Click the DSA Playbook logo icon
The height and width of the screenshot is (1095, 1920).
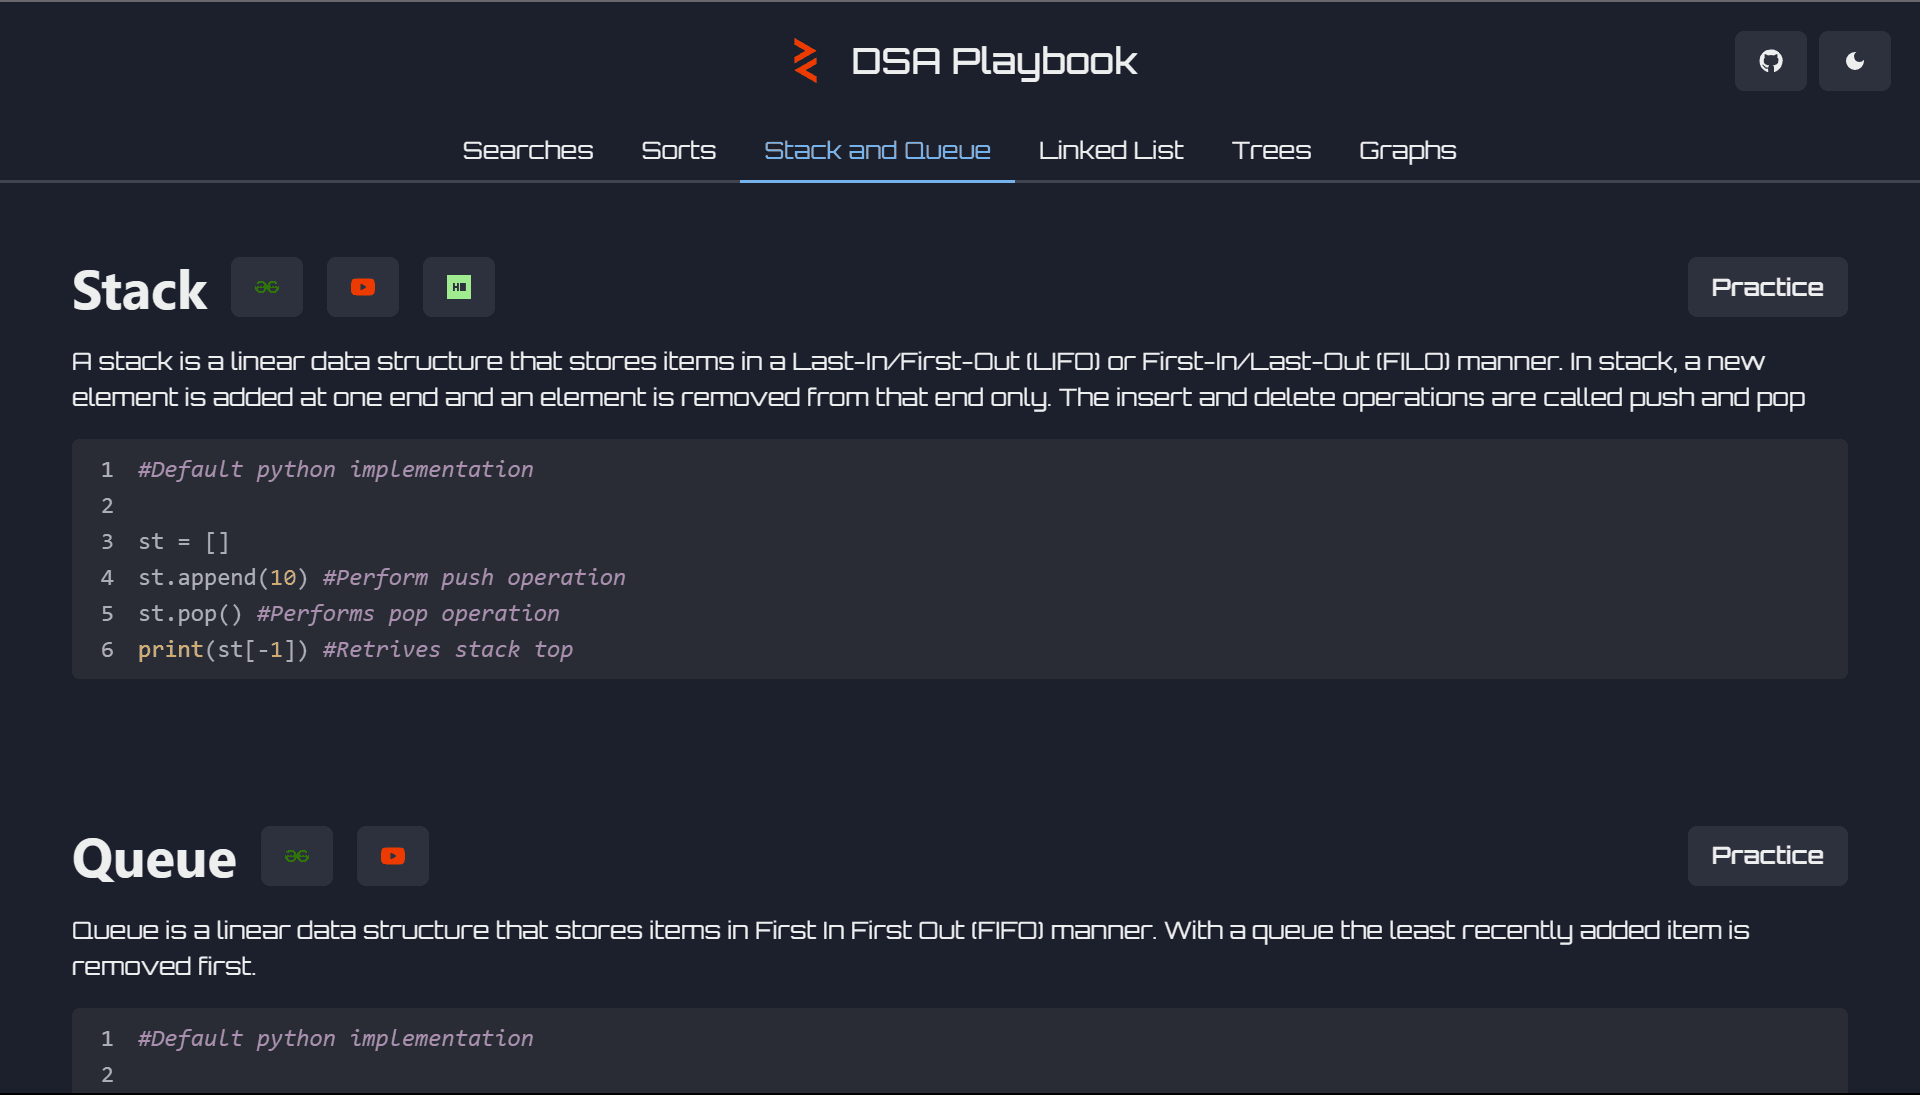click(805, 61)
